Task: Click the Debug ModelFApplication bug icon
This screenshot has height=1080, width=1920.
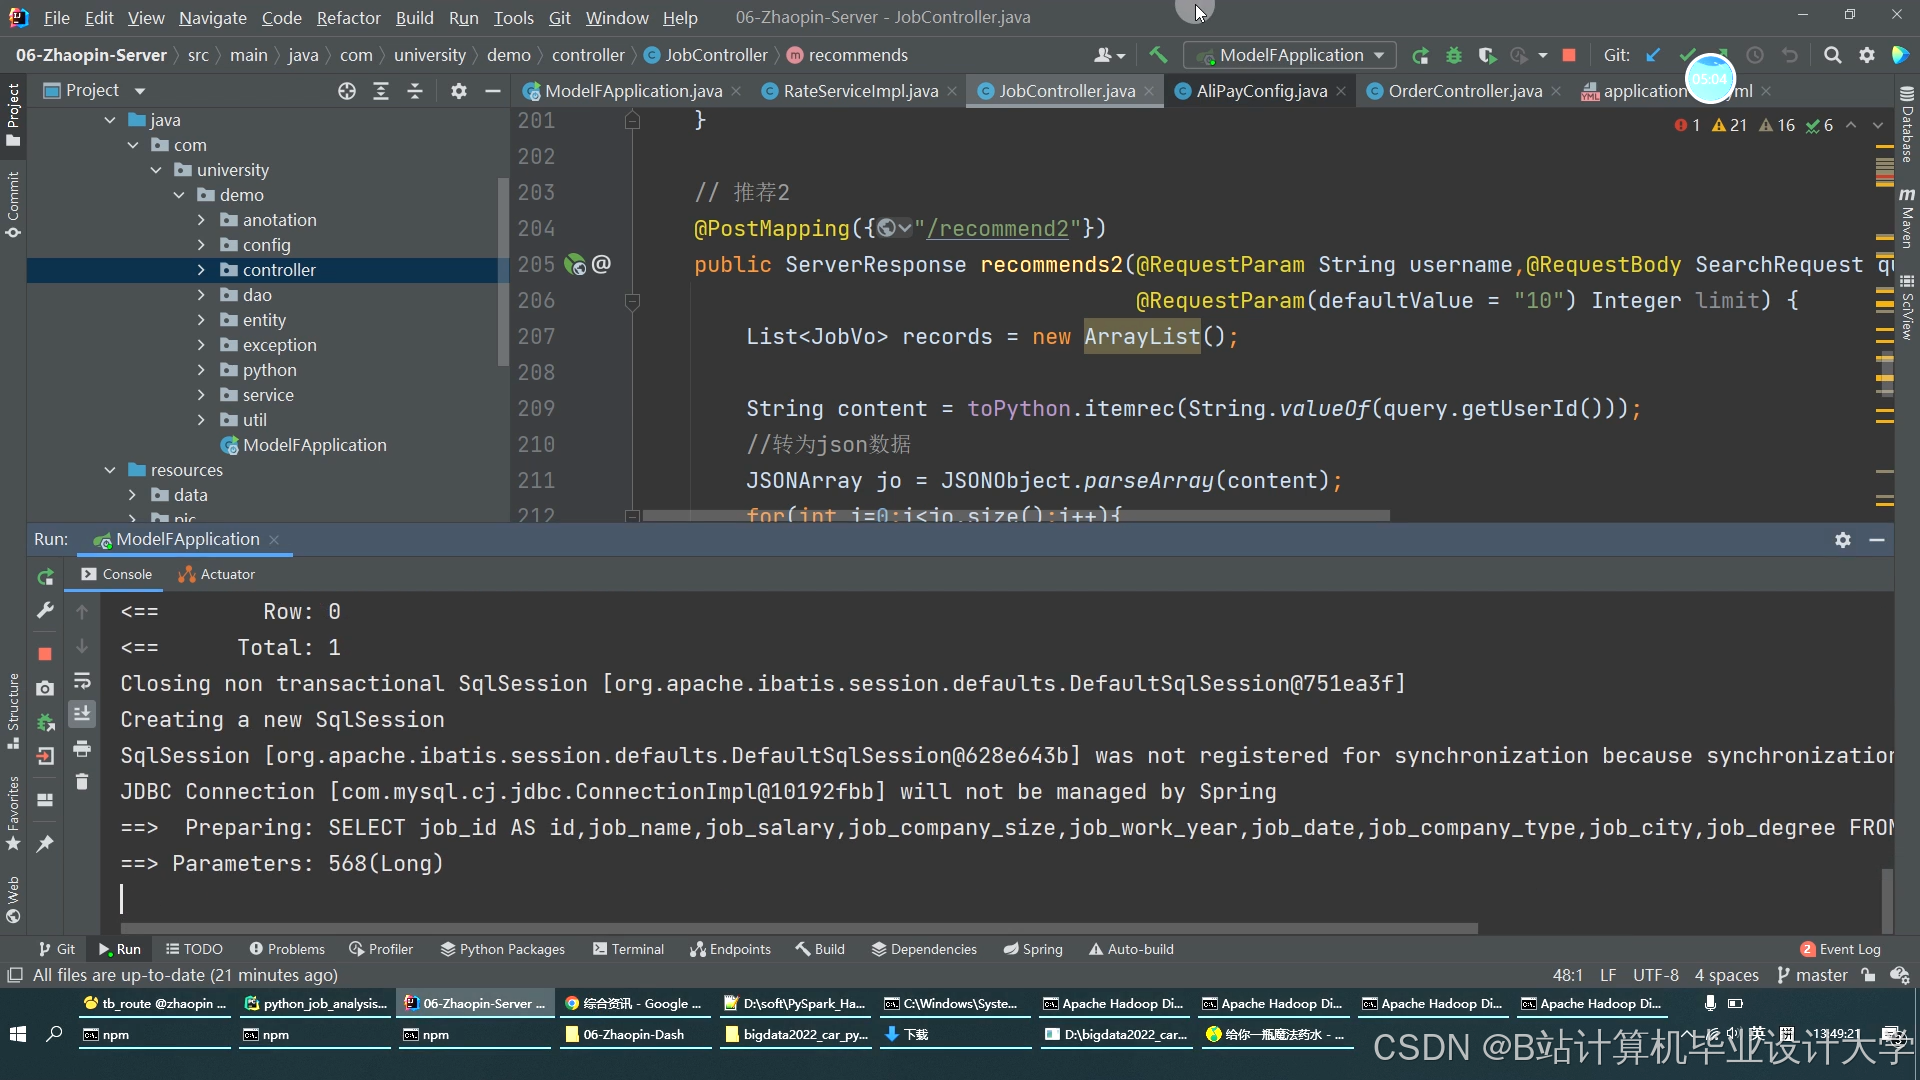Action: [1454, 55]
